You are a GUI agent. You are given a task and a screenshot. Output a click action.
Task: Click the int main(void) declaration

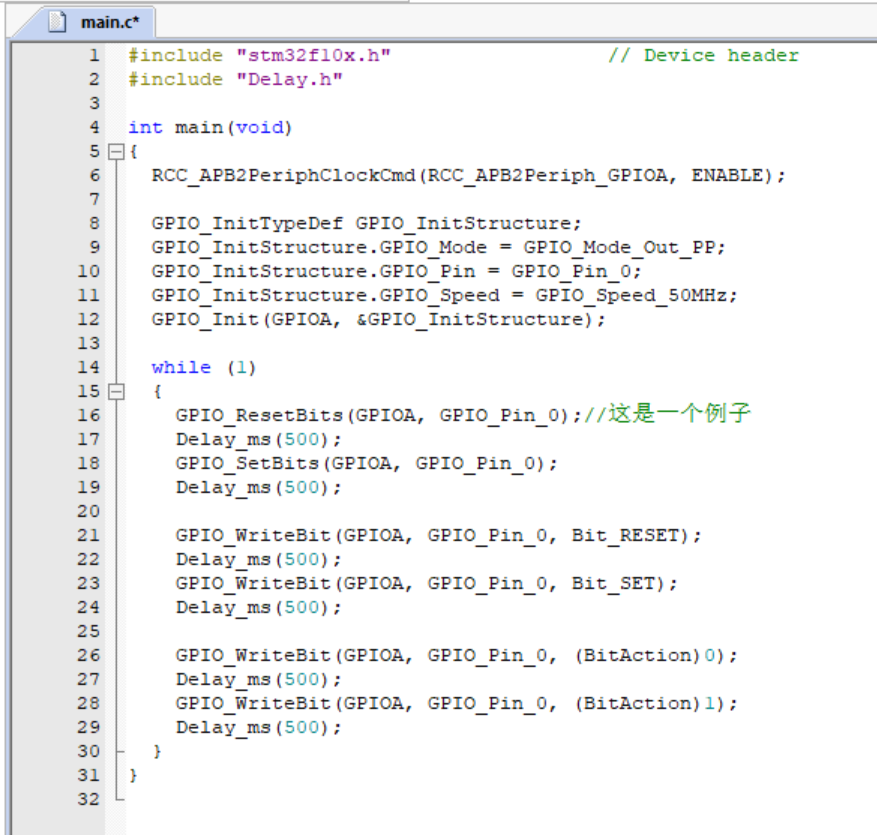(210, 128)
